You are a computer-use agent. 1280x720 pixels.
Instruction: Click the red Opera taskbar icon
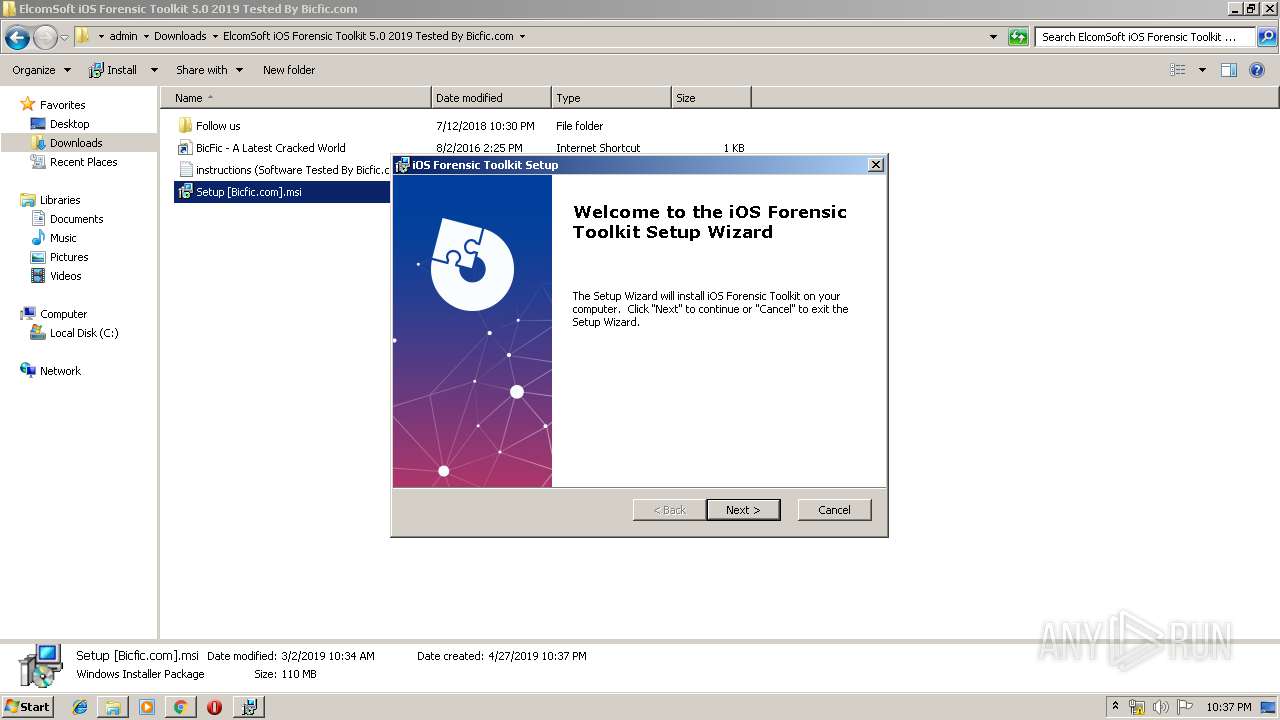click(x=214, y=707)
